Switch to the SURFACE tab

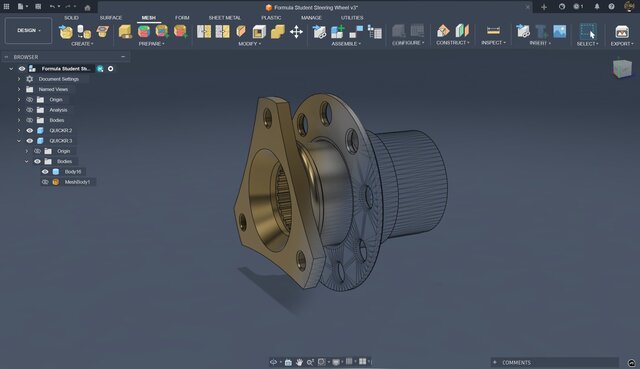pos(111,18)
